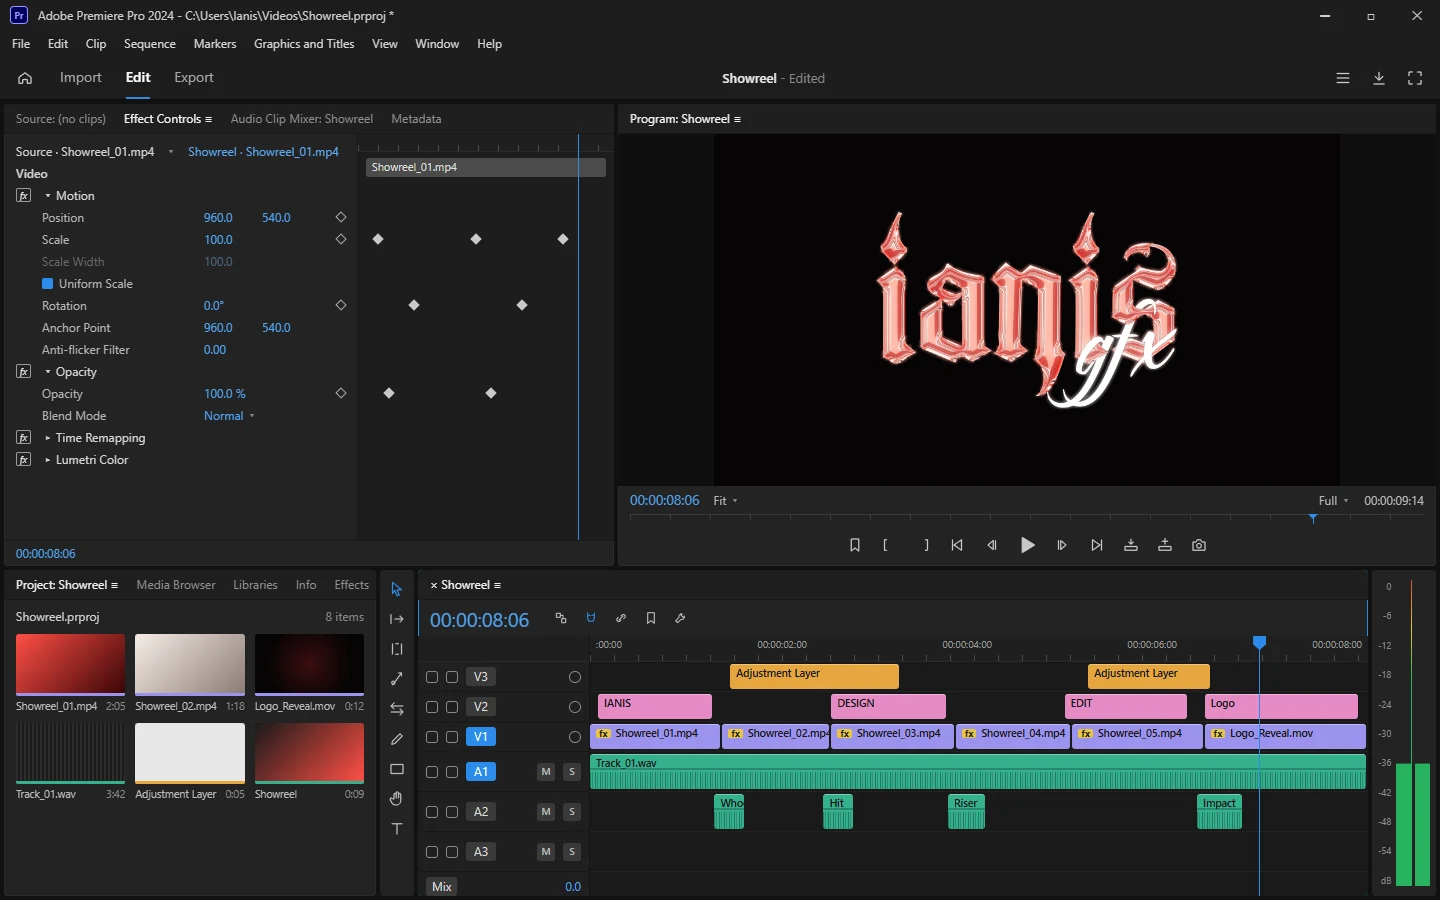Select the Razor tool
This screenshot has height=900, width=1440.
[397, 679]
